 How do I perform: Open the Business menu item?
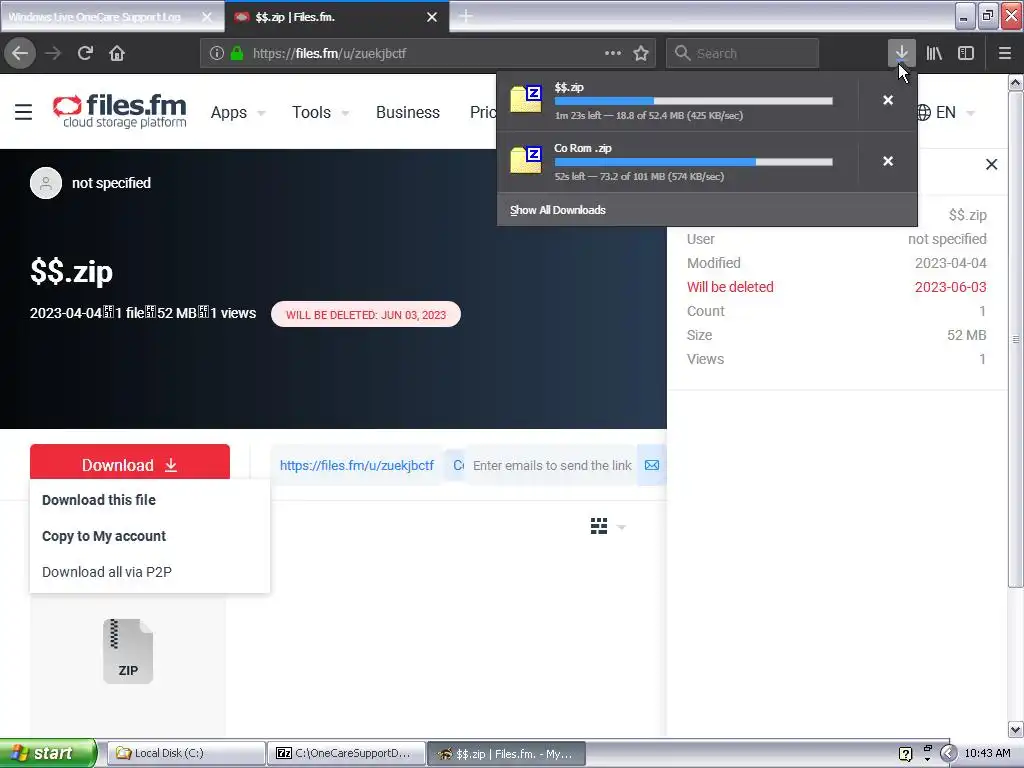[x=408, y=112]
